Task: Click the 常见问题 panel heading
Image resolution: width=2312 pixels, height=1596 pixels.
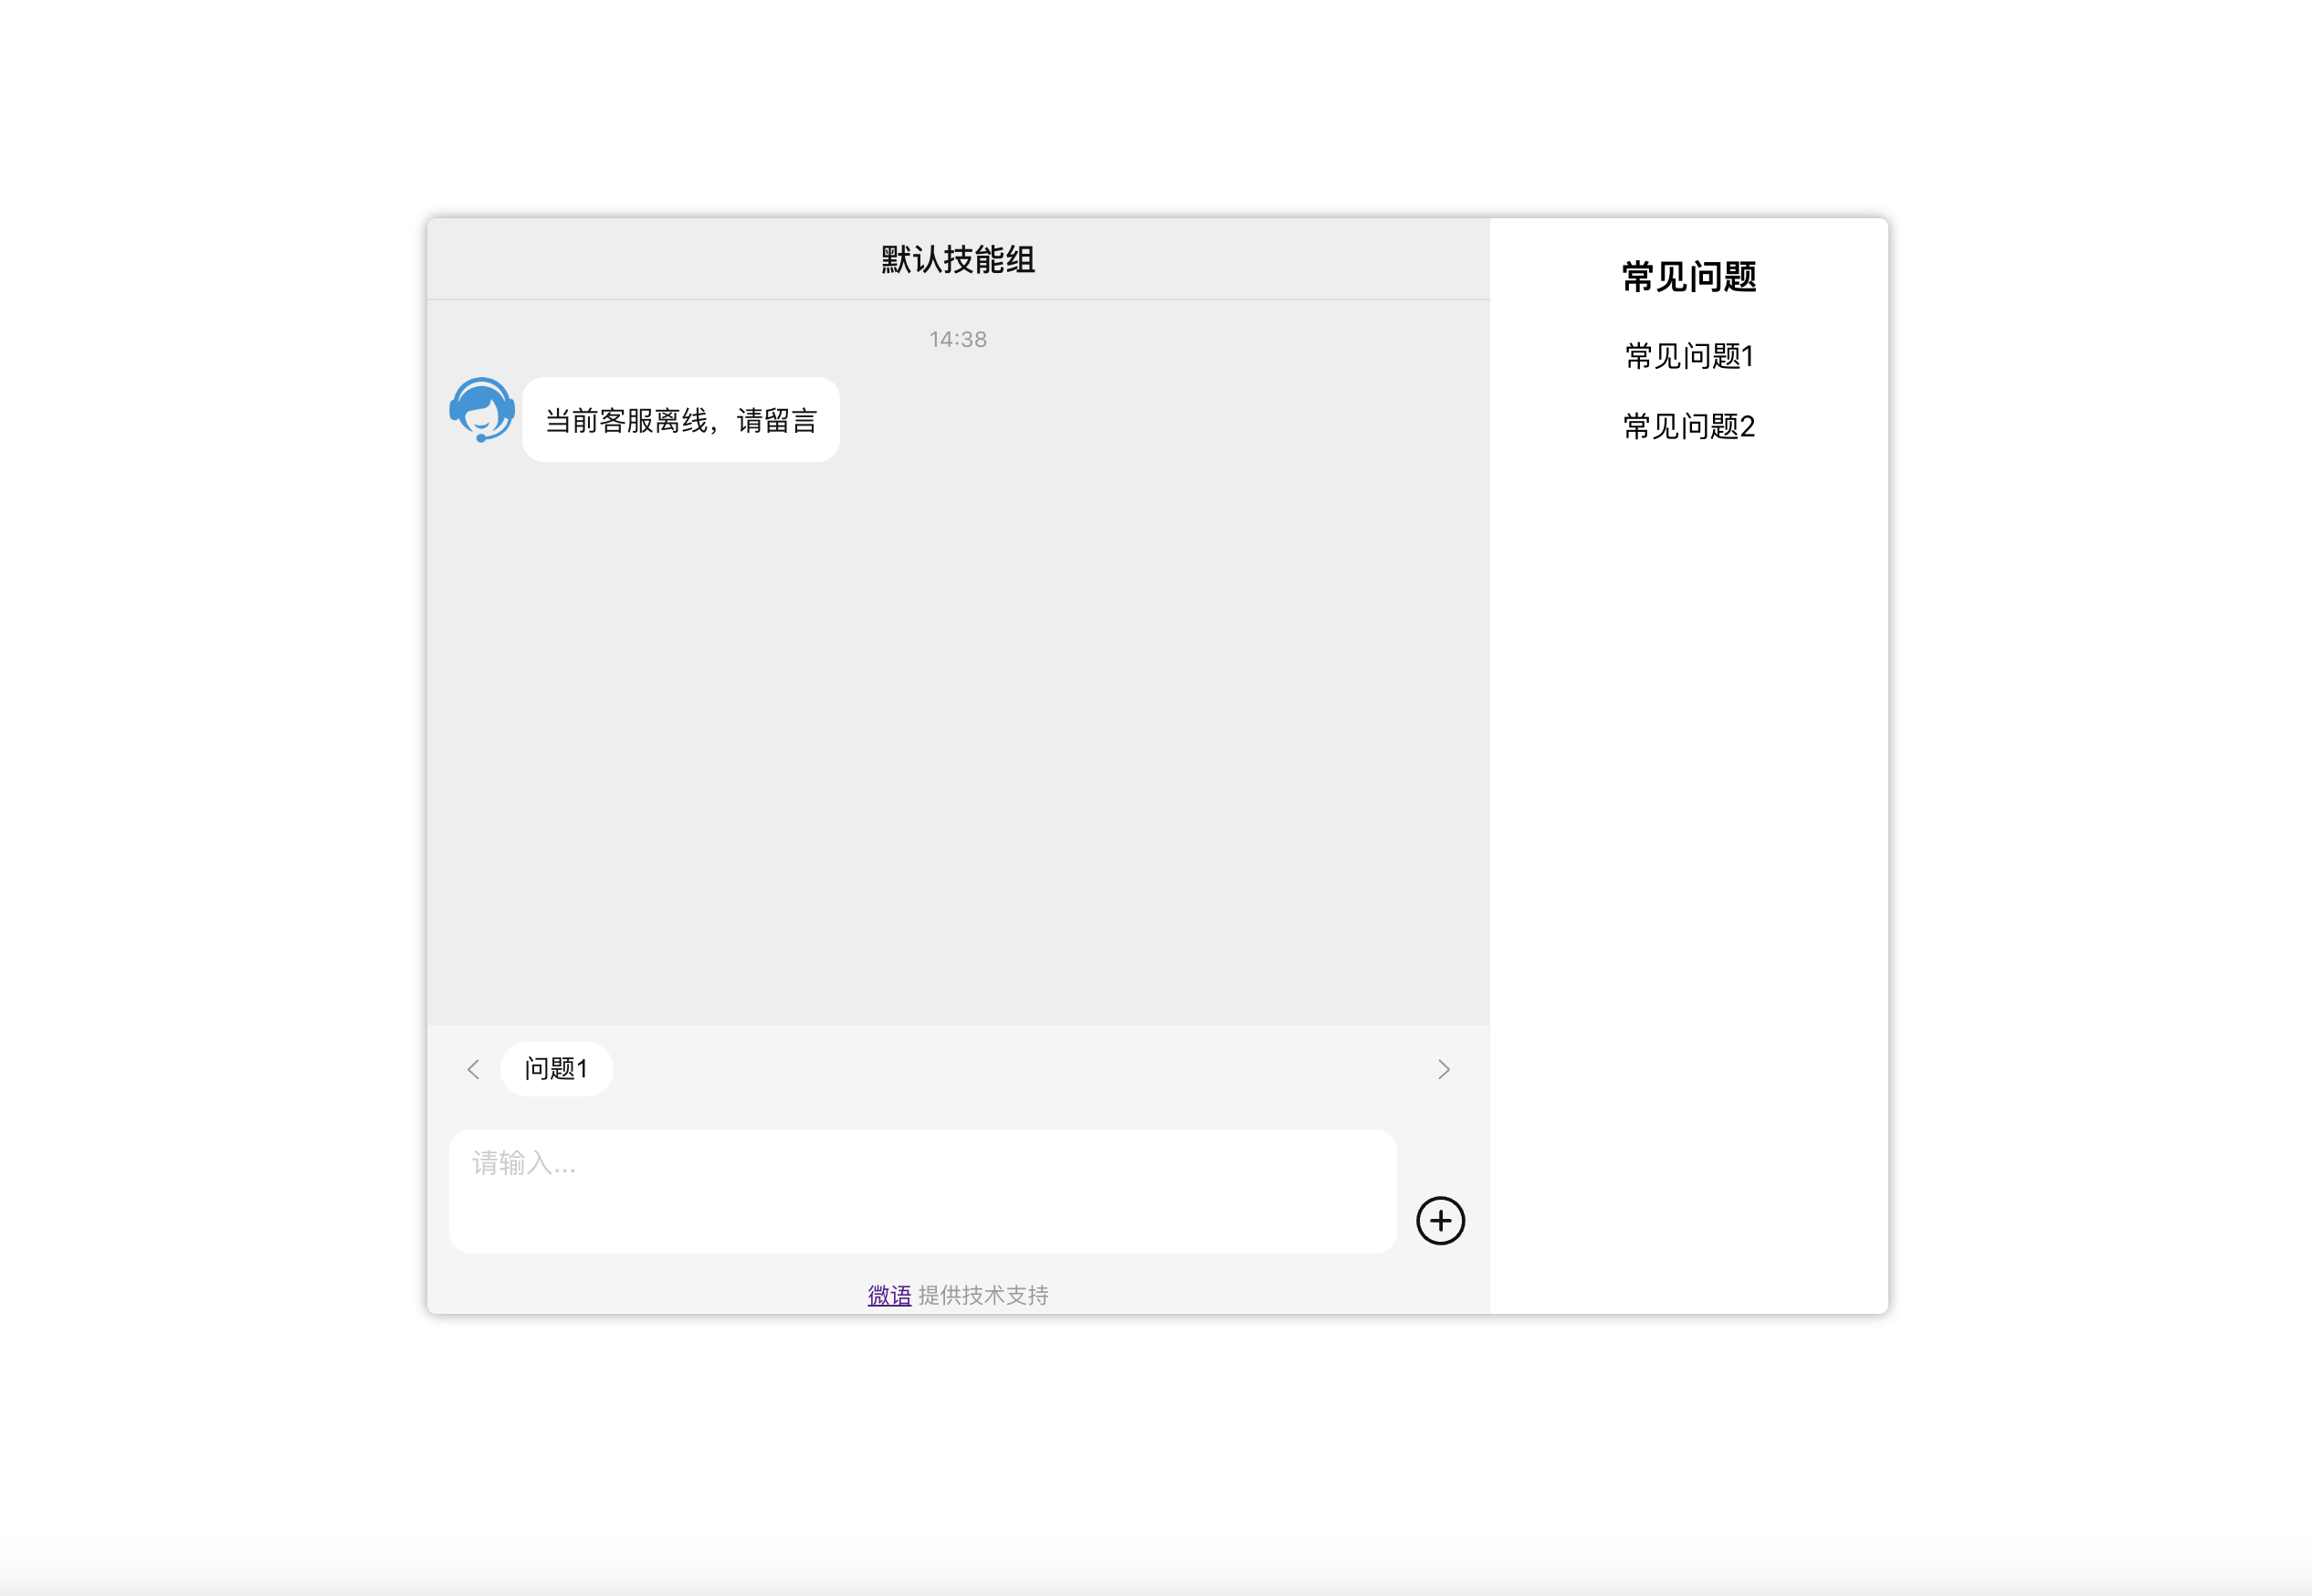Action: coord(1689,277)
